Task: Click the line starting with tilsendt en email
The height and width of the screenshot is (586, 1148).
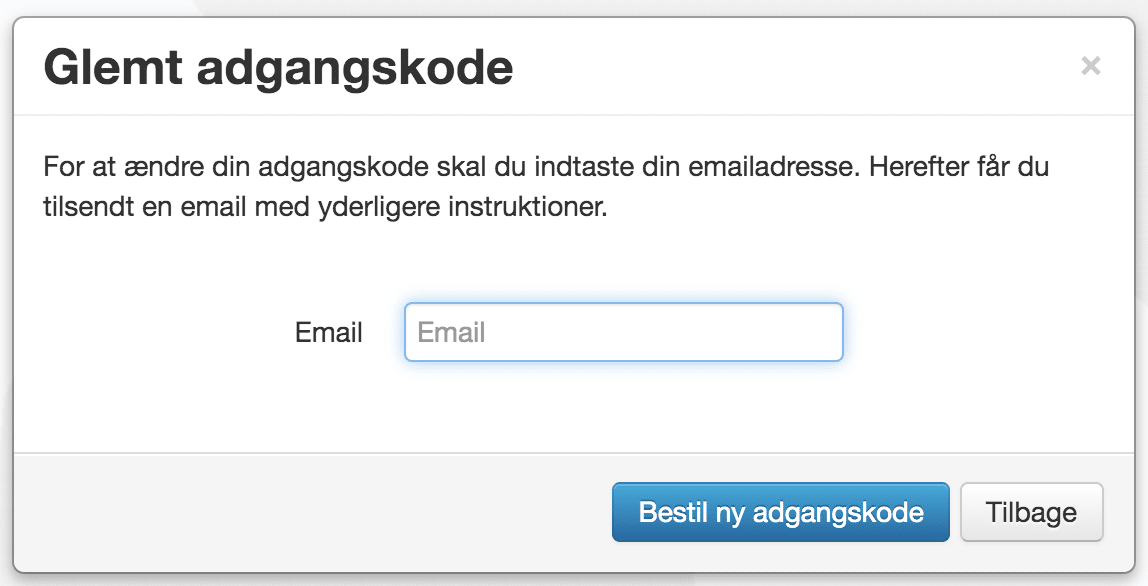Action: (x=325, y=207)
